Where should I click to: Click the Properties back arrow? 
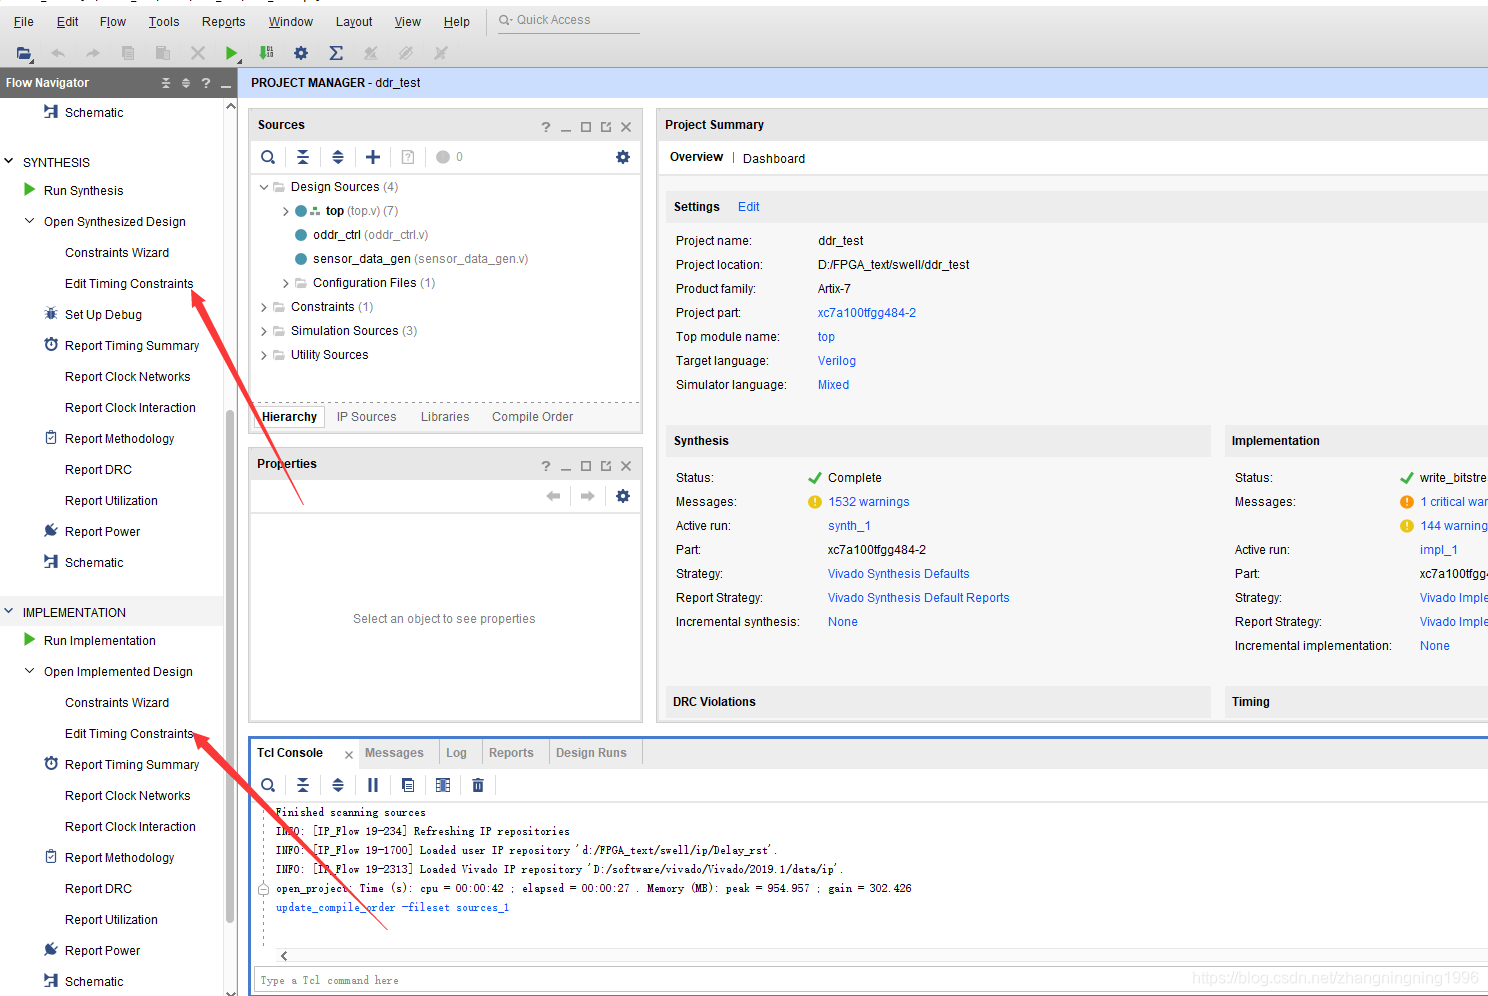pos(553,496)
